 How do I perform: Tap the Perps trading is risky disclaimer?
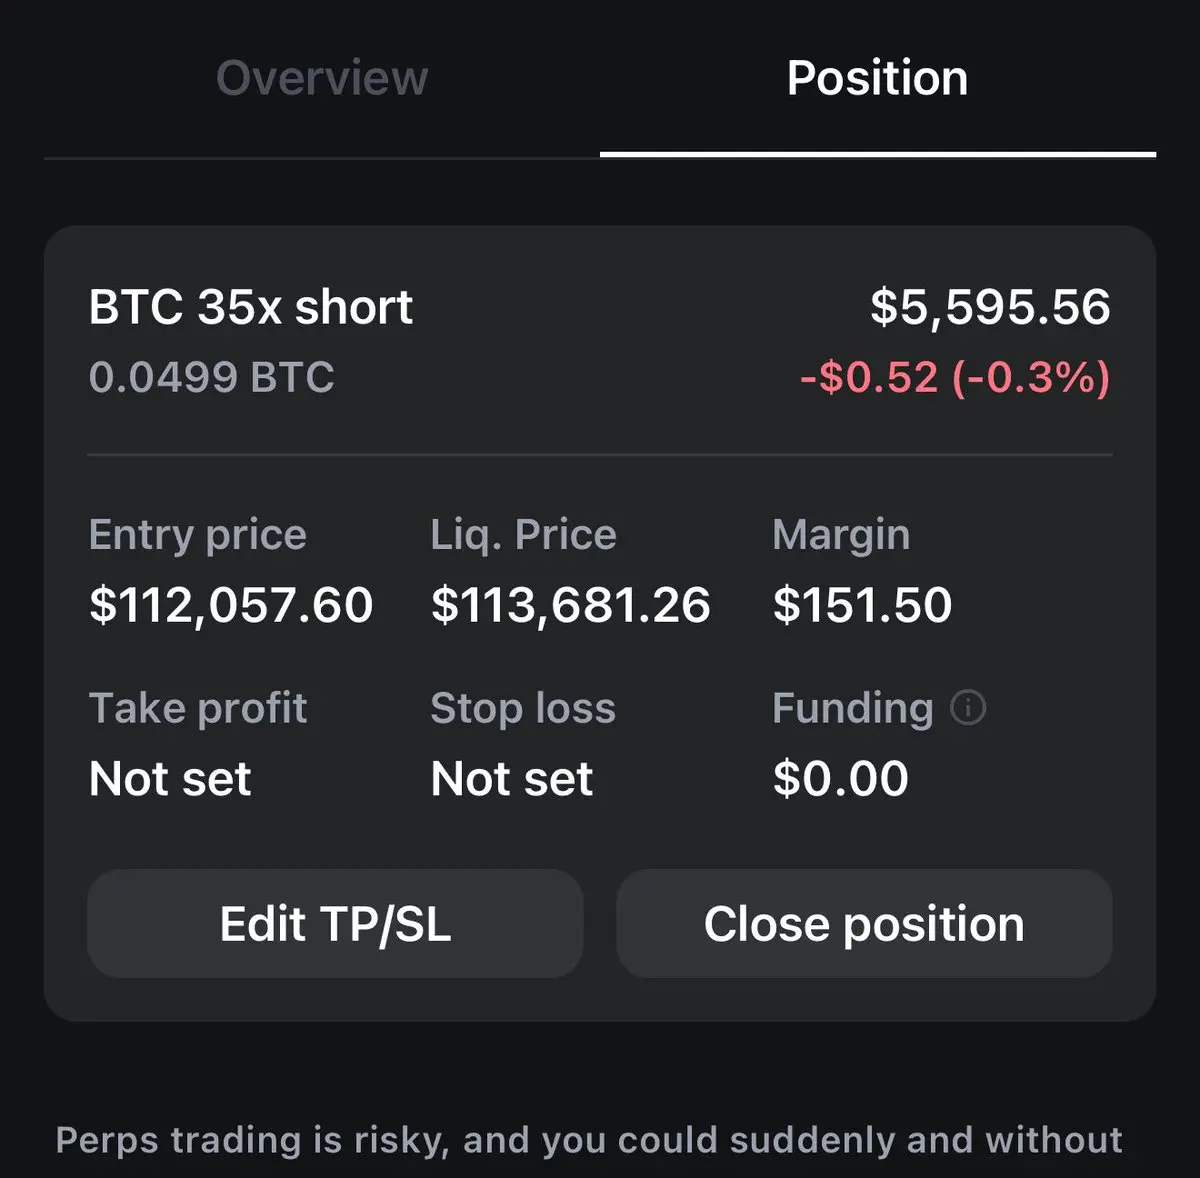[589, 1140]
